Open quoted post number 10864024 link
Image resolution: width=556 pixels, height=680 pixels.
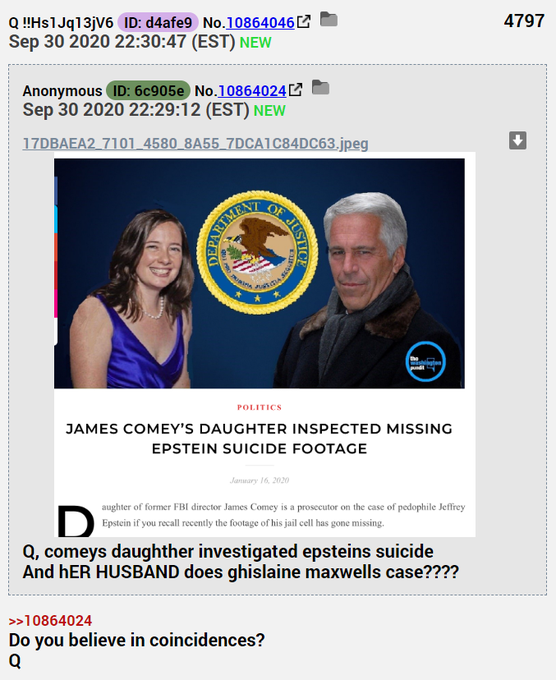tap(252, 91)
